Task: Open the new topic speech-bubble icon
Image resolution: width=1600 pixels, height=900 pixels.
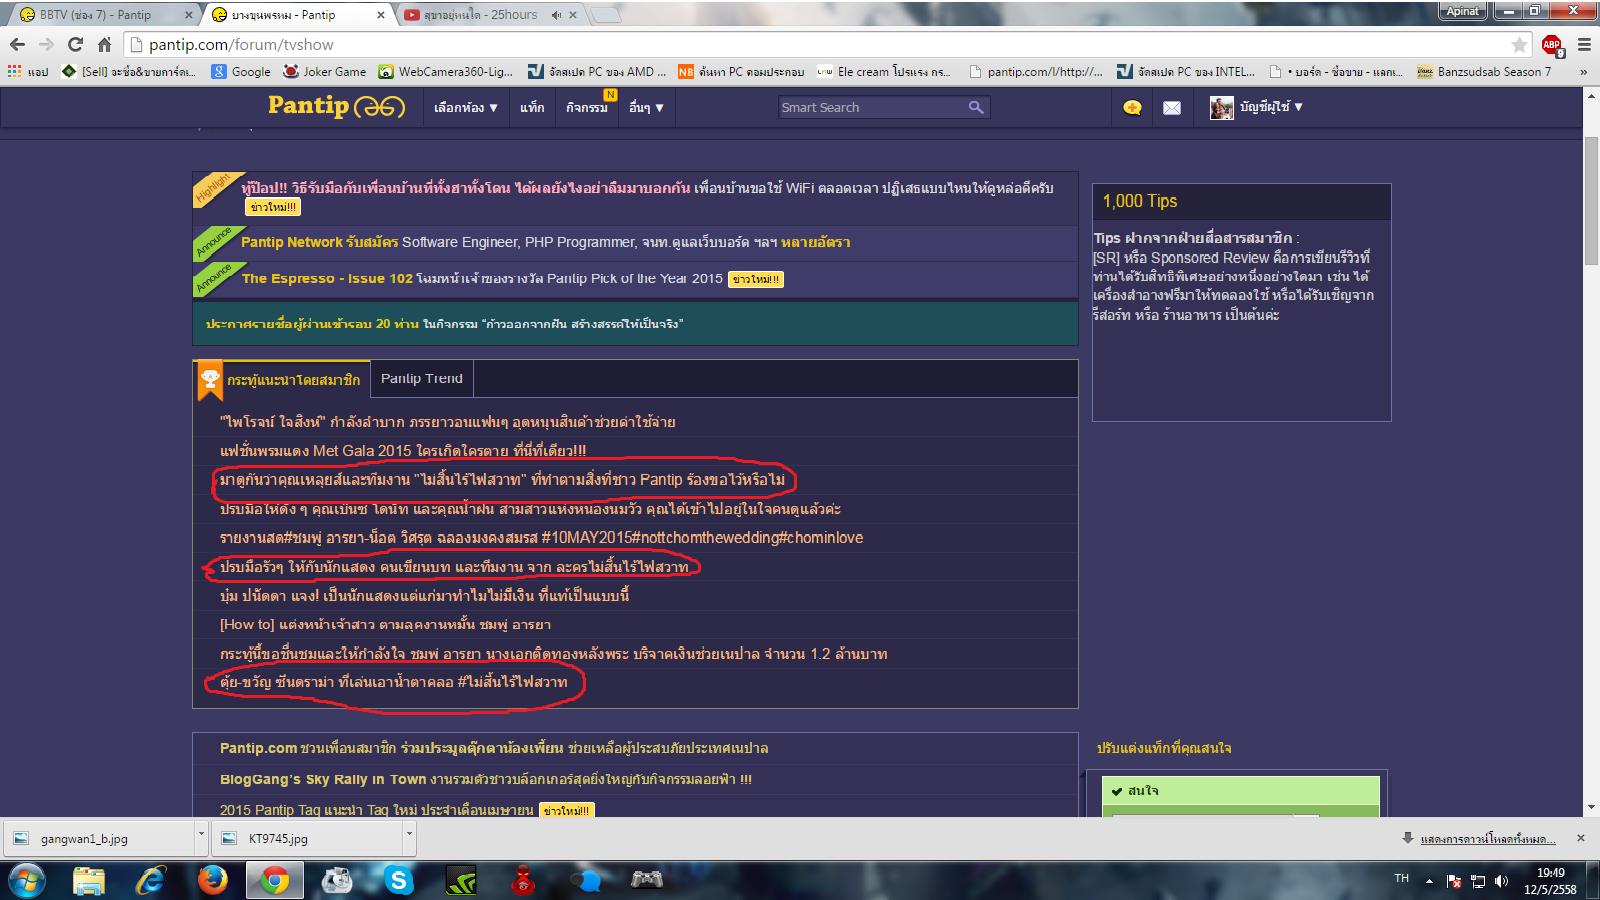Action: click(x=1132, y=107)
